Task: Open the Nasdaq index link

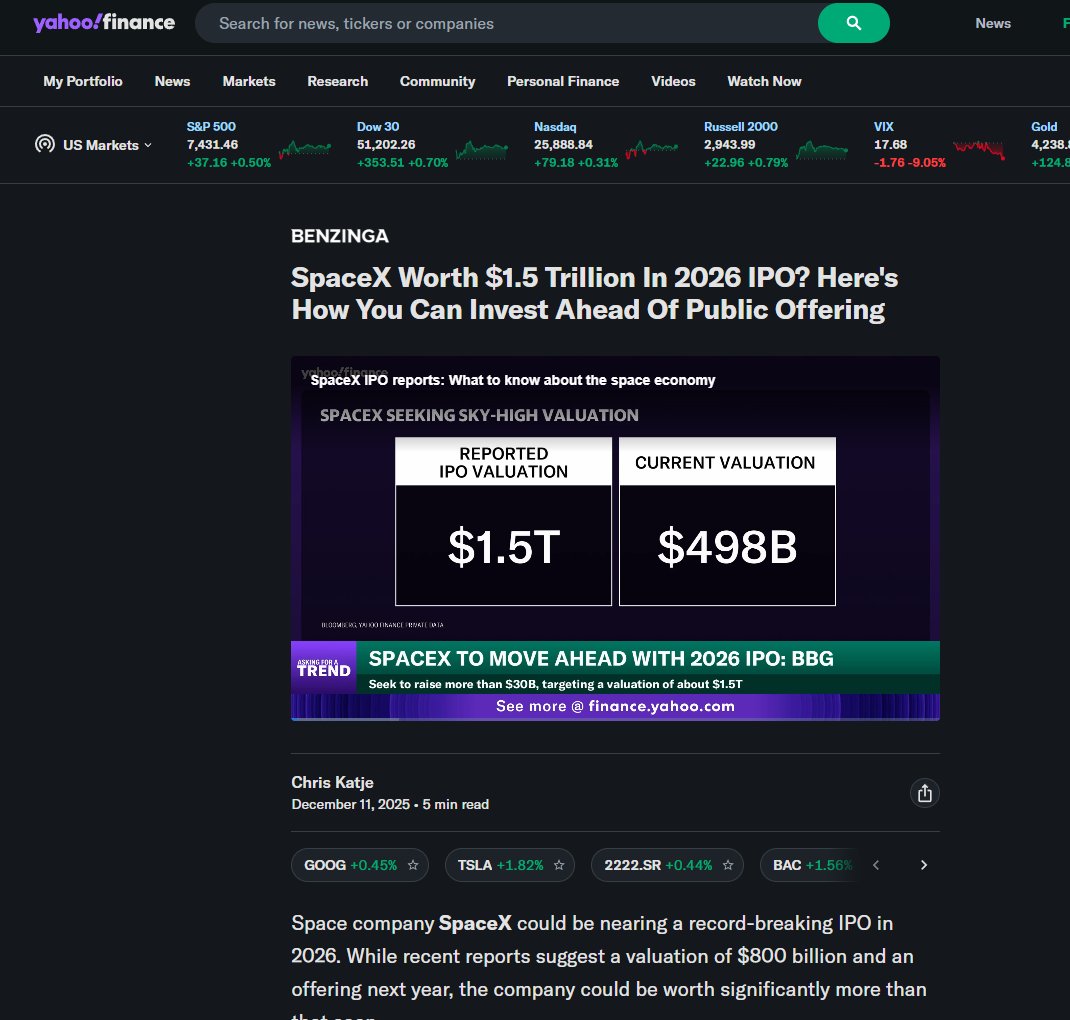Action: (555, 127)
